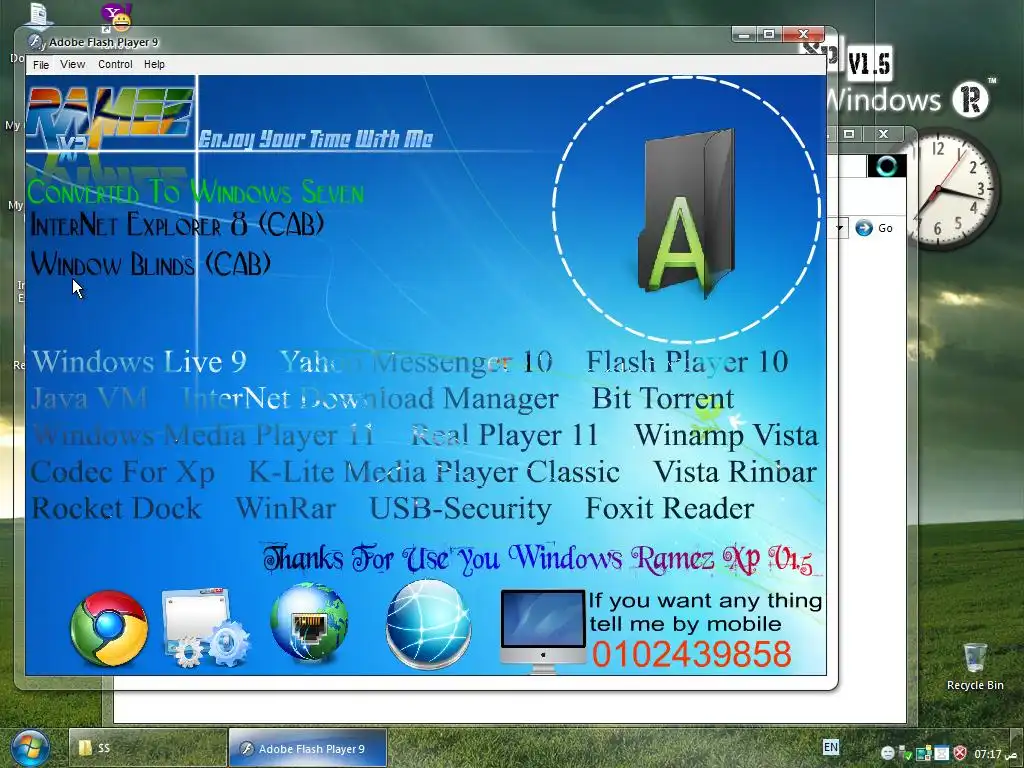Click the Go button in background window

[874, 228]
